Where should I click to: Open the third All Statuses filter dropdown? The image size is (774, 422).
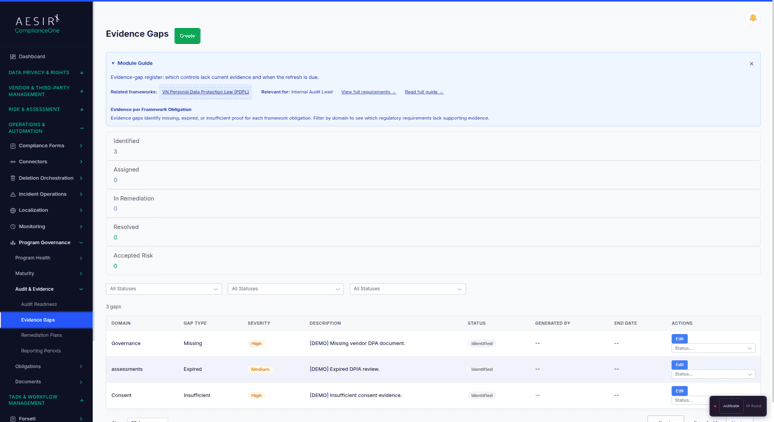(x=407, y=289)
